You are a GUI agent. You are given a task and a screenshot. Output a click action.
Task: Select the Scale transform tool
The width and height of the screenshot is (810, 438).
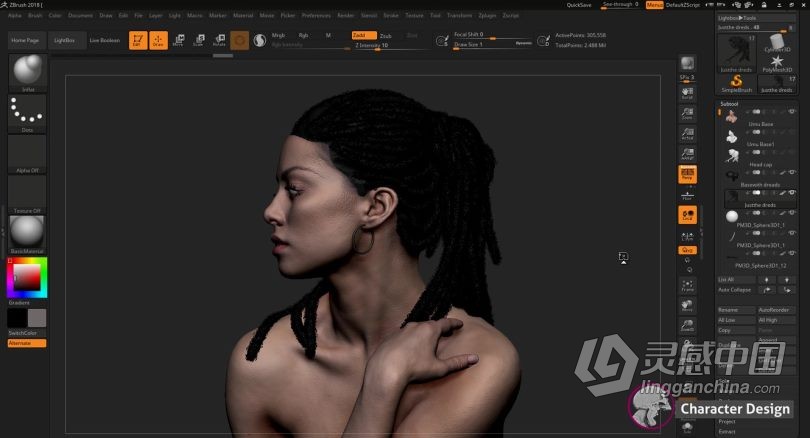tap(199, 40)
